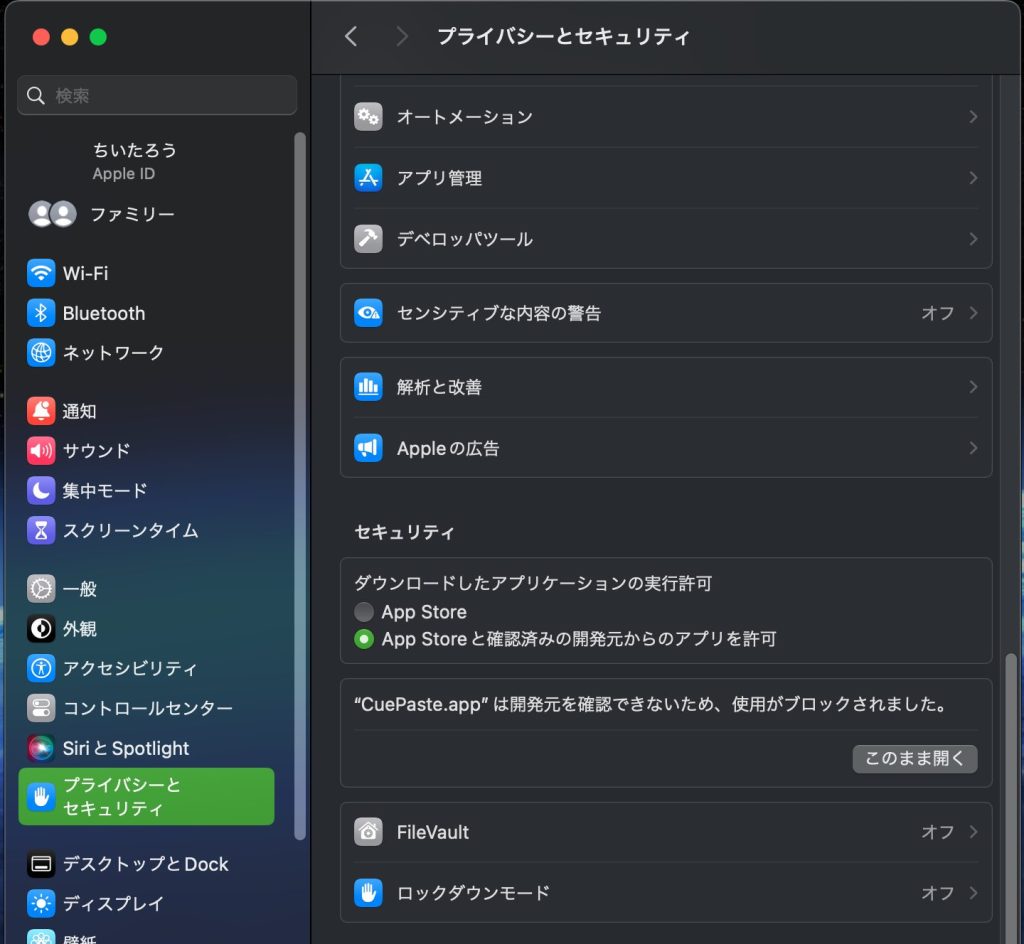The image size is (1024, 944).
Task: Open サウンド settings in sidebar
Action: click(146, 450)
